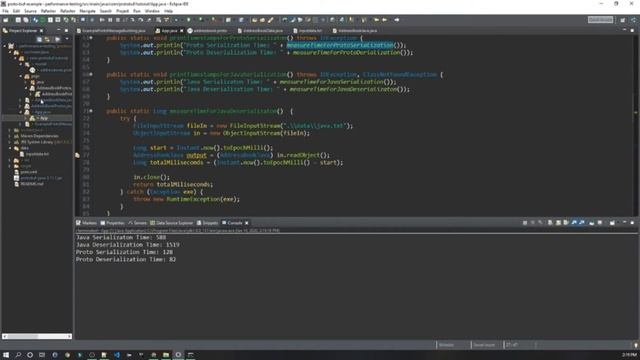Click Clear Console icon in Console toolbar
640x360 pixels.
click(x=550, y=223)
